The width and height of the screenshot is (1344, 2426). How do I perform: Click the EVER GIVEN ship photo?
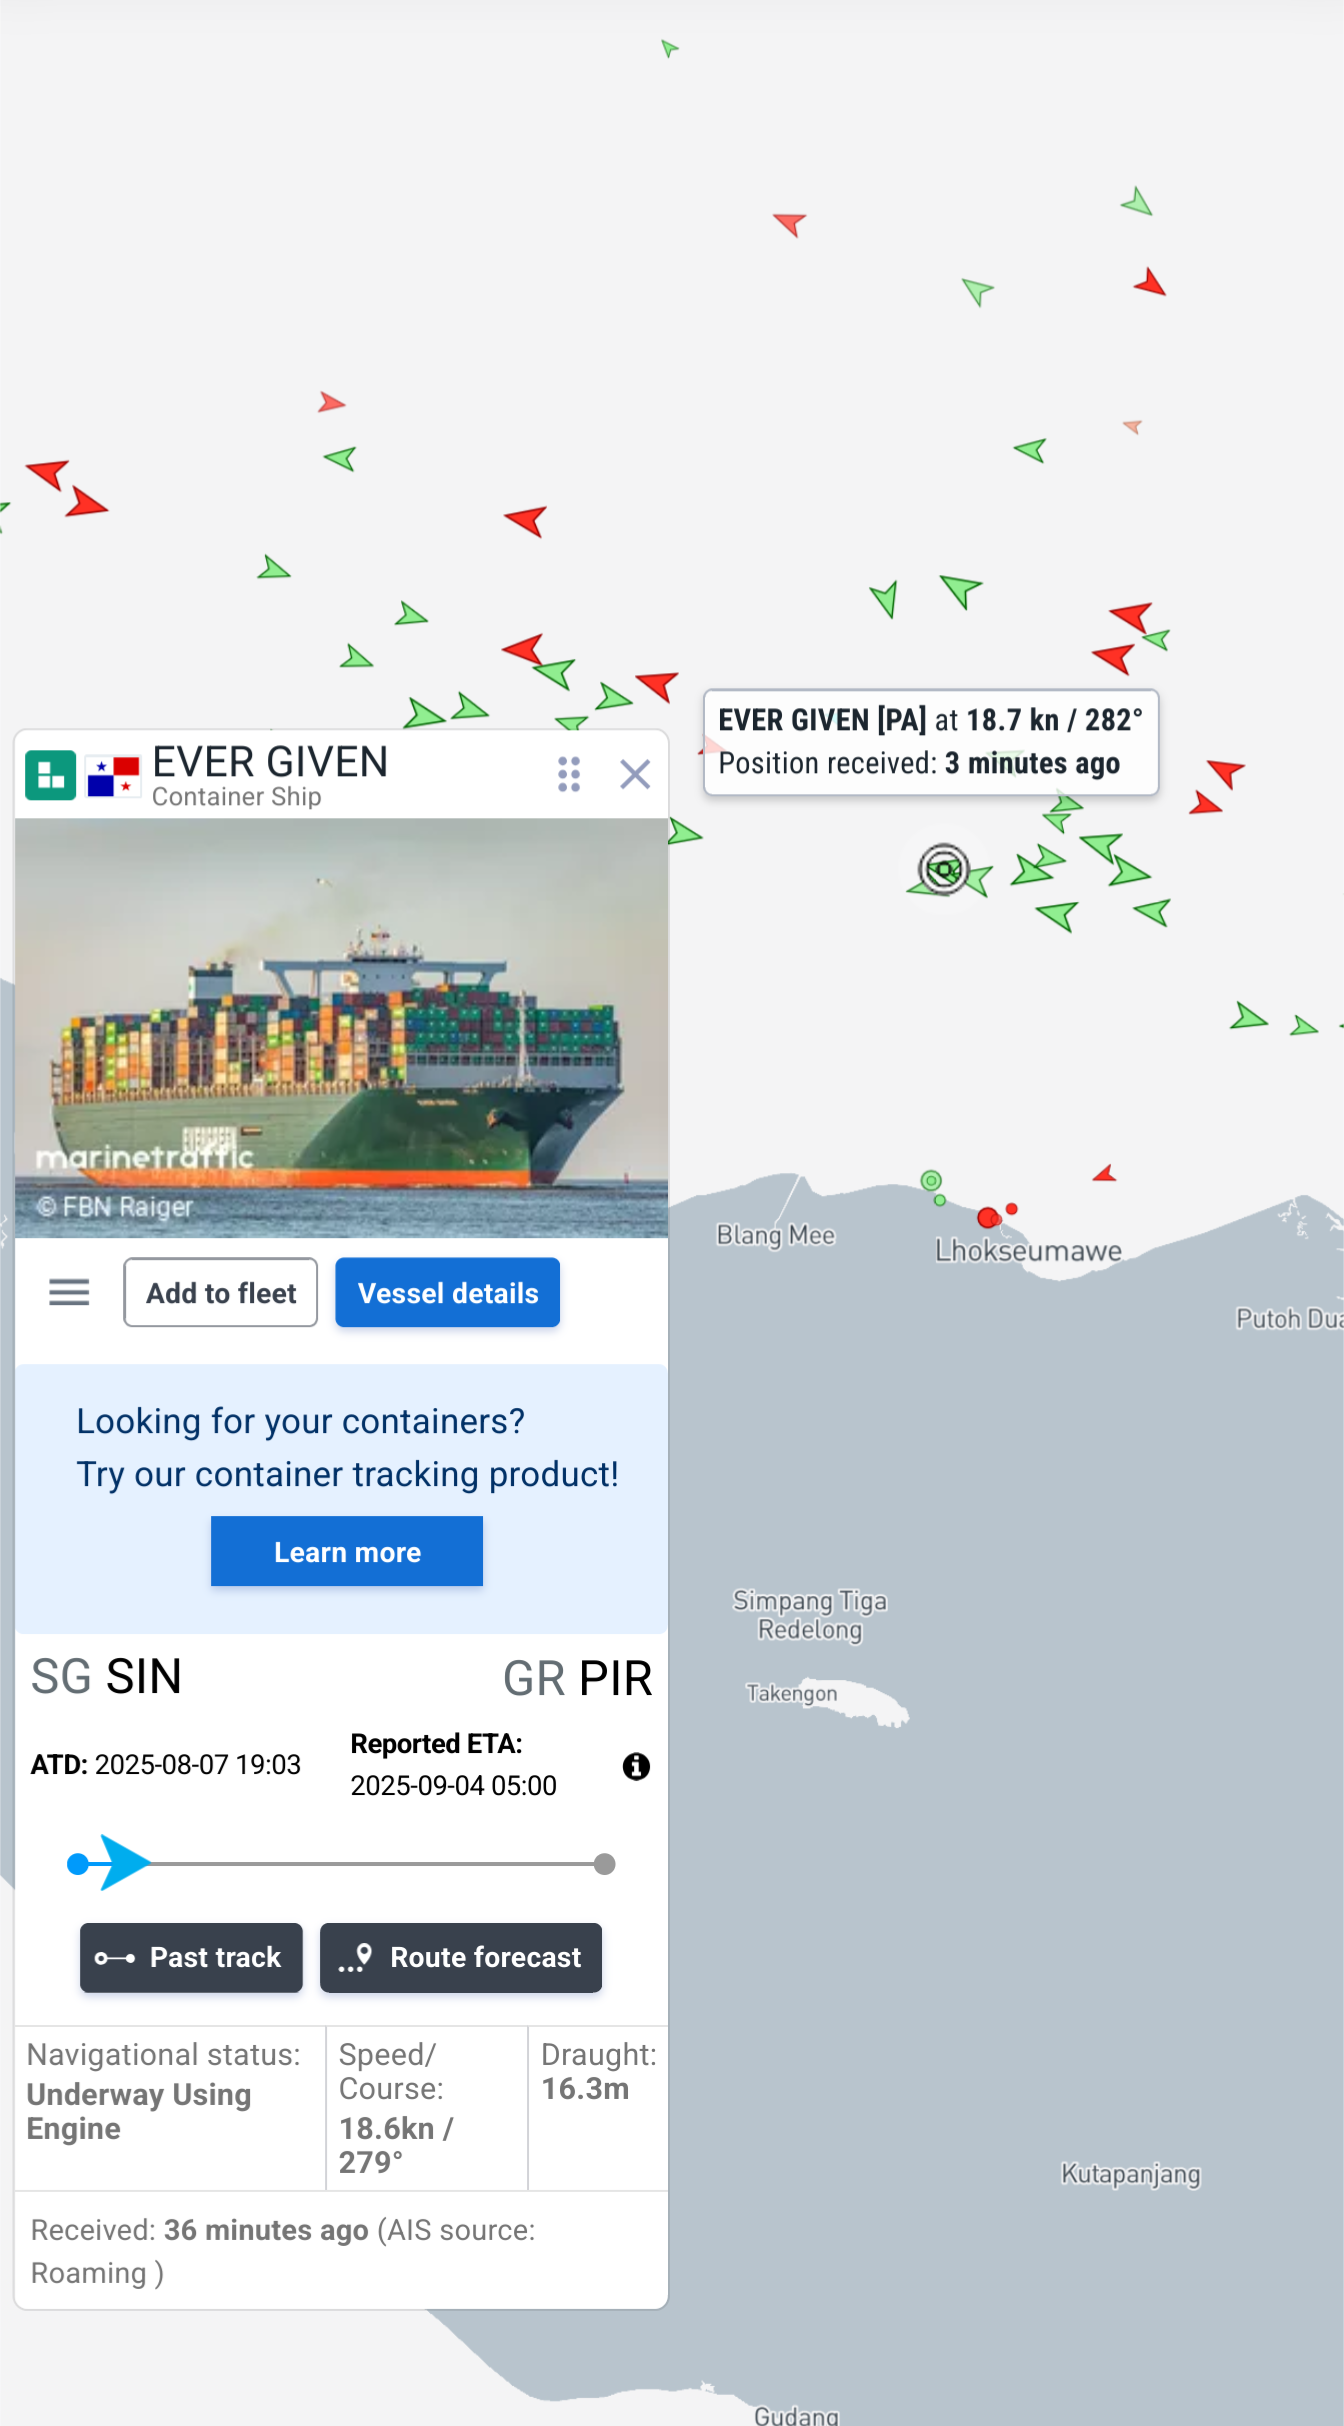coord(341,1028)
